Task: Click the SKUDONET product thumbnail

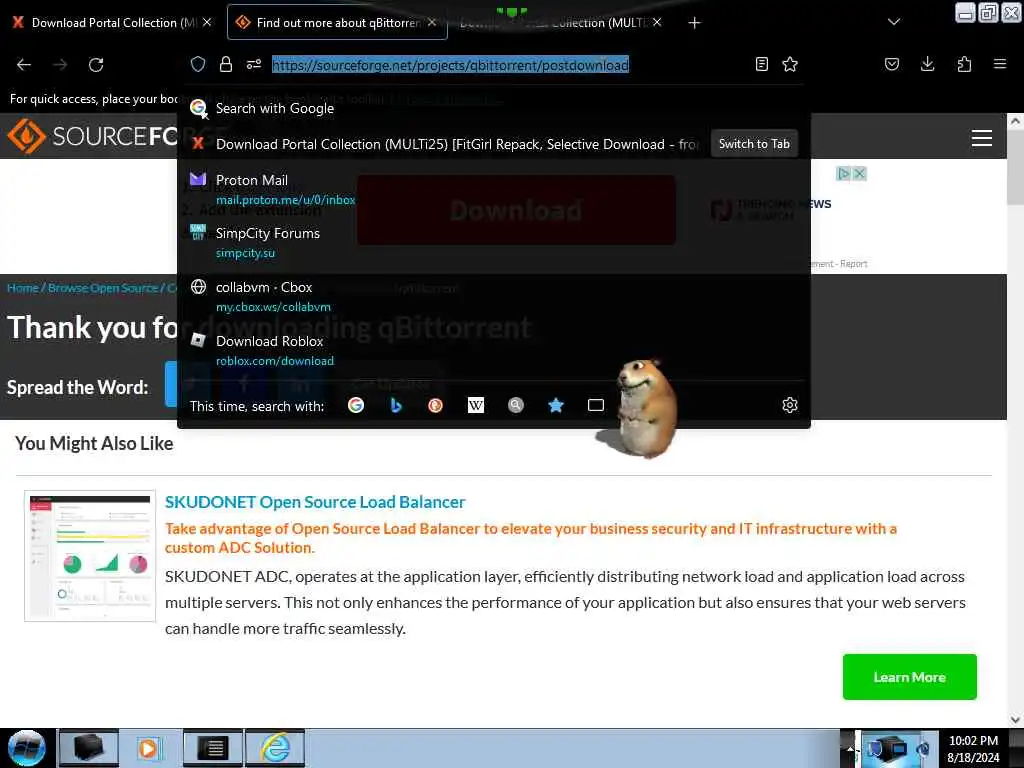Action: (x=90, y=556)
